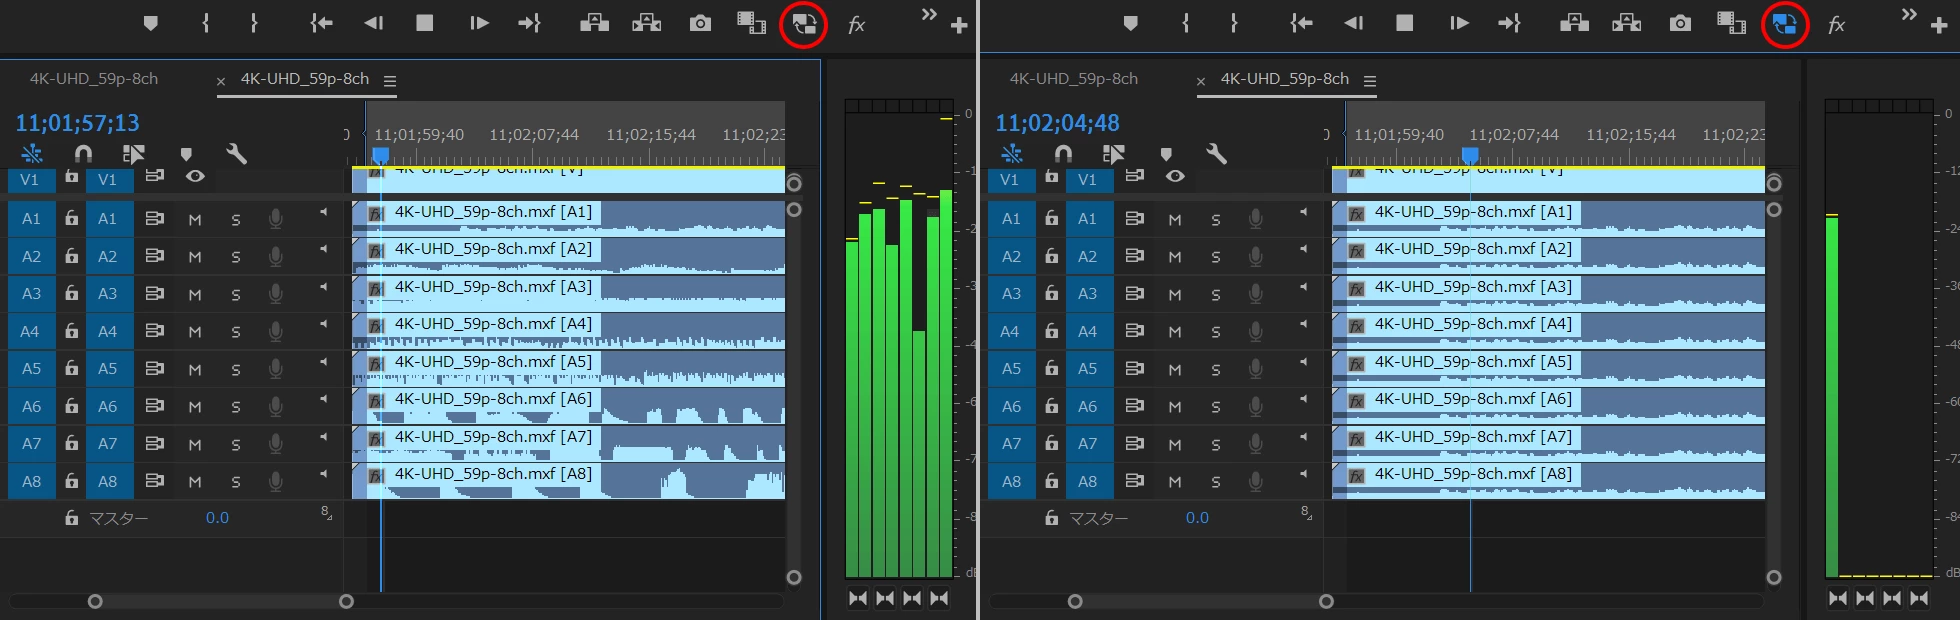Click V1 source patch in left timeline
Screen dimensions: 1960x620
[30, 180]
